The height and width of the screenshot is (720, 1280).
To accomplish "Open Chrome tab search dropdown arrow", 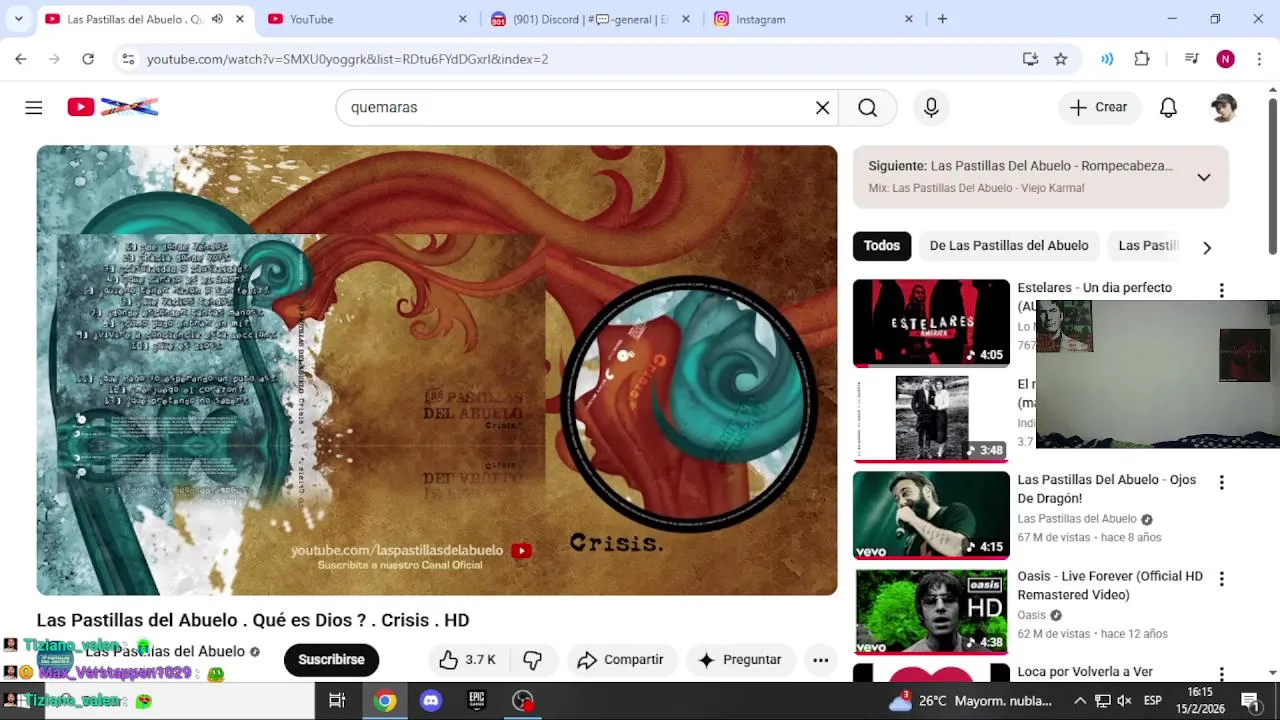I will coord(18,19).
